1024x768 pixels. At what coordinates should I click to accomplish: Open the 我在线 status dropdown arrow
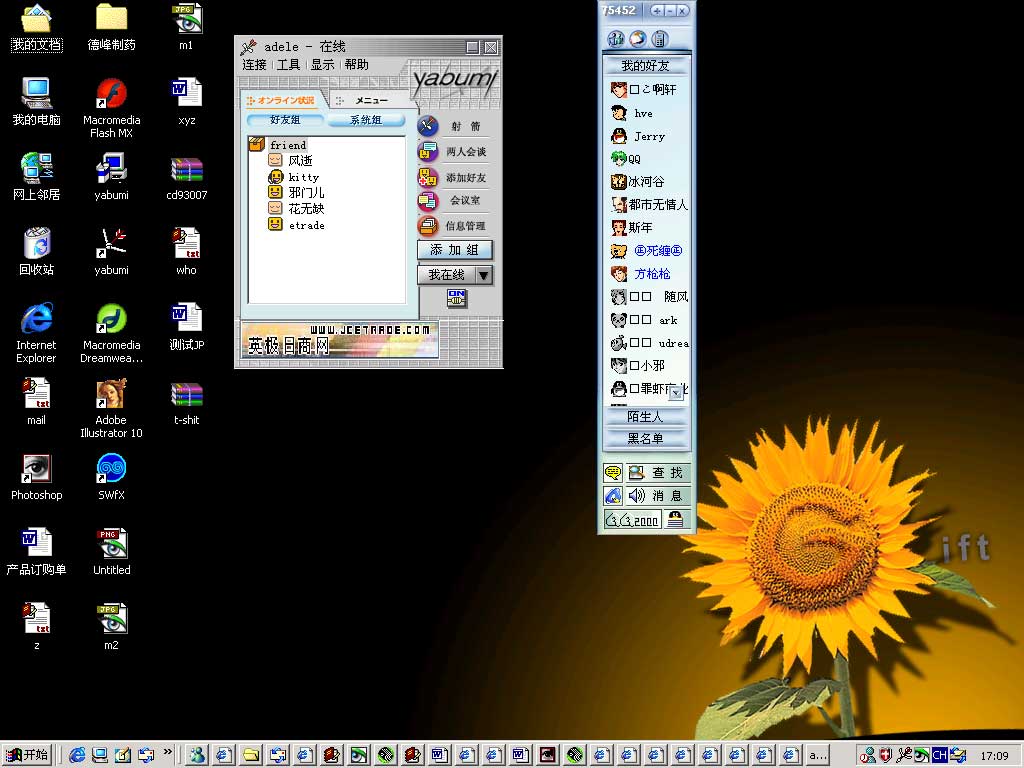[483, 275]
